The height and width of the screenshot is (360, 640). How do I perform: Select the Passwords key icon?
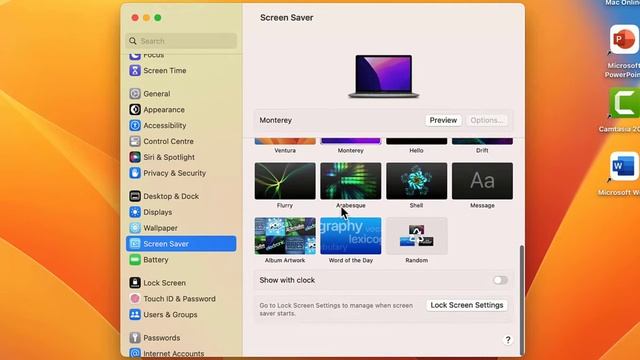[x=135, y=338]
